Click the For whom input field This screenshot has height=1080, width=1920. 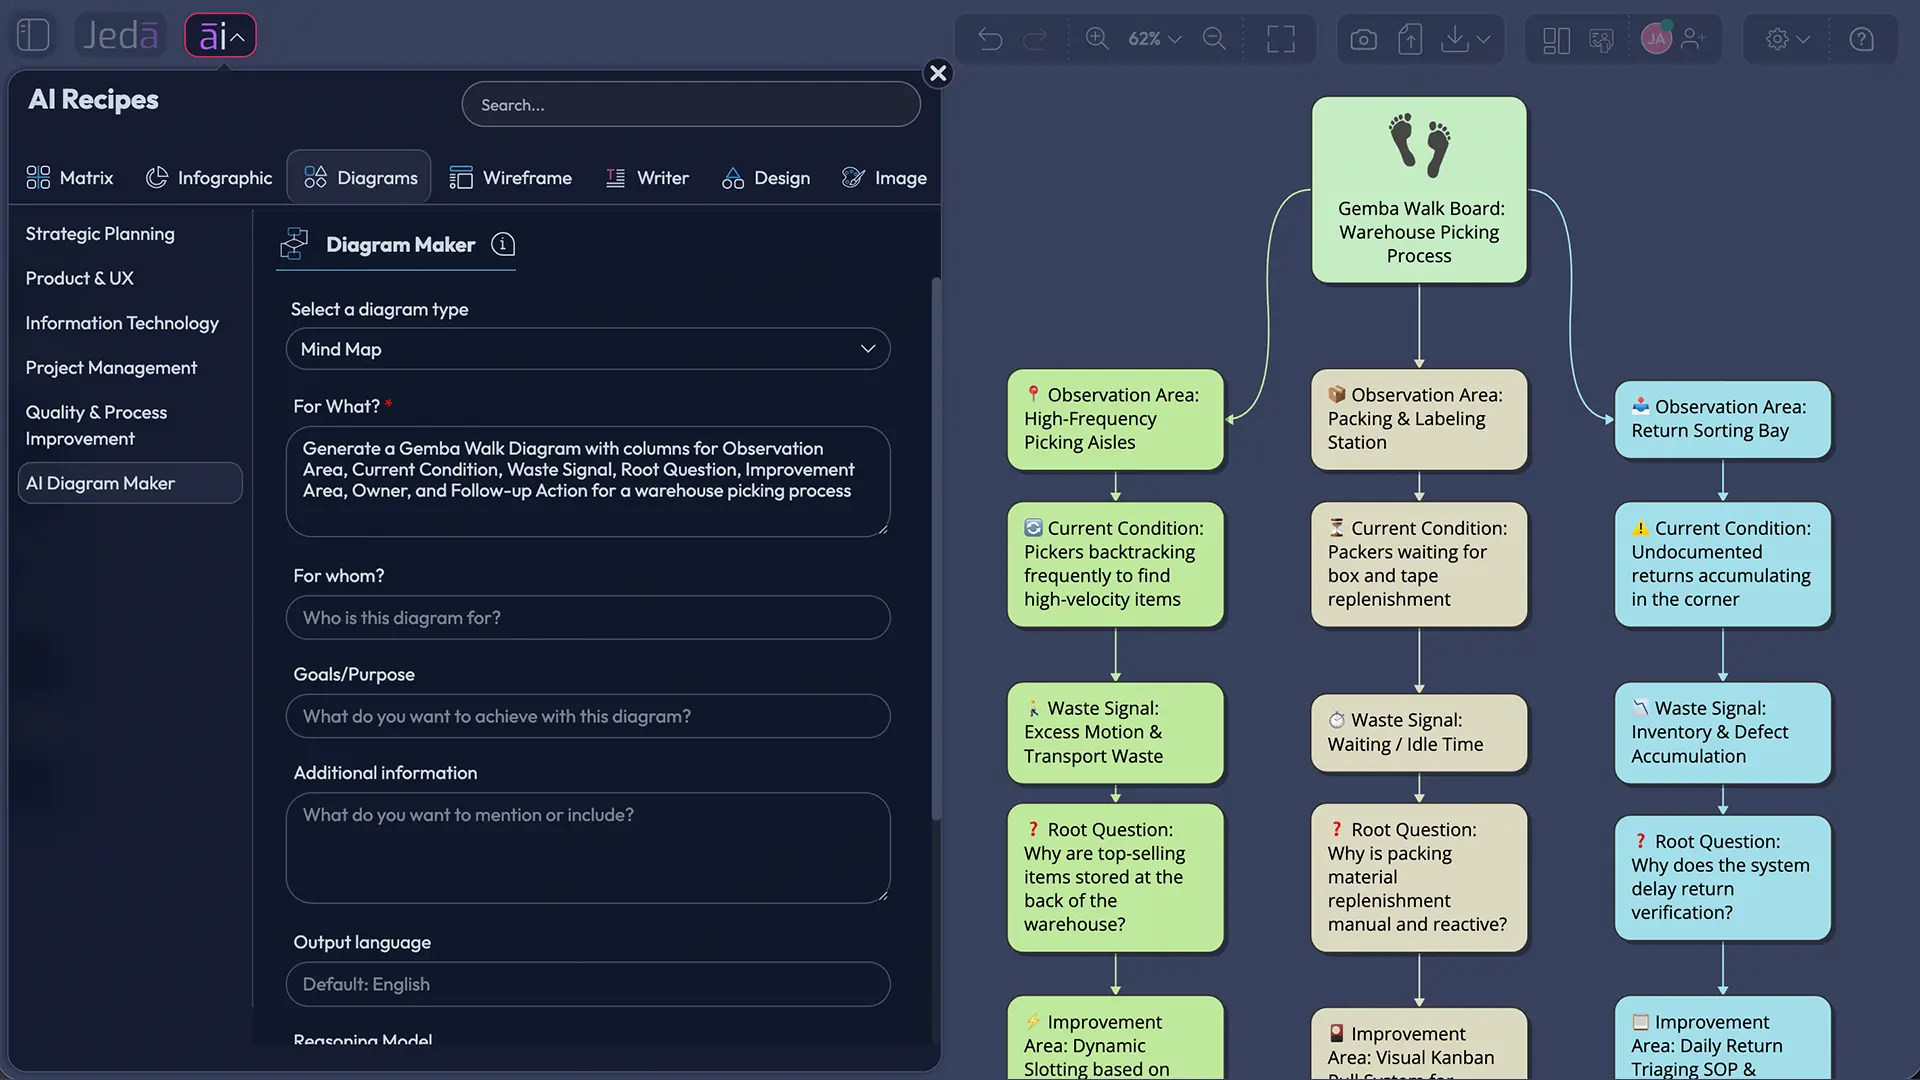[x=588, y=618]
